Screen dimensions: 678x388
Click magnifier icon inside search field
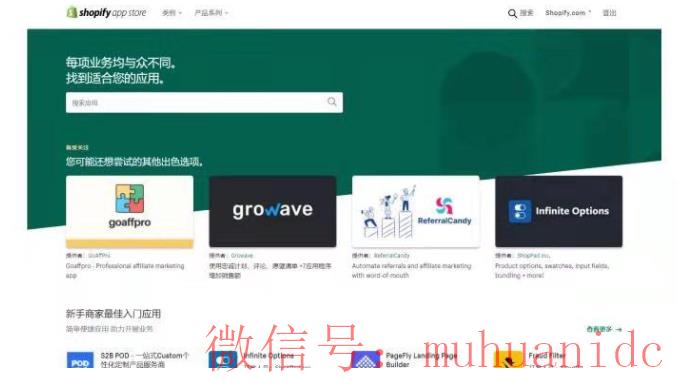(332, 102)
